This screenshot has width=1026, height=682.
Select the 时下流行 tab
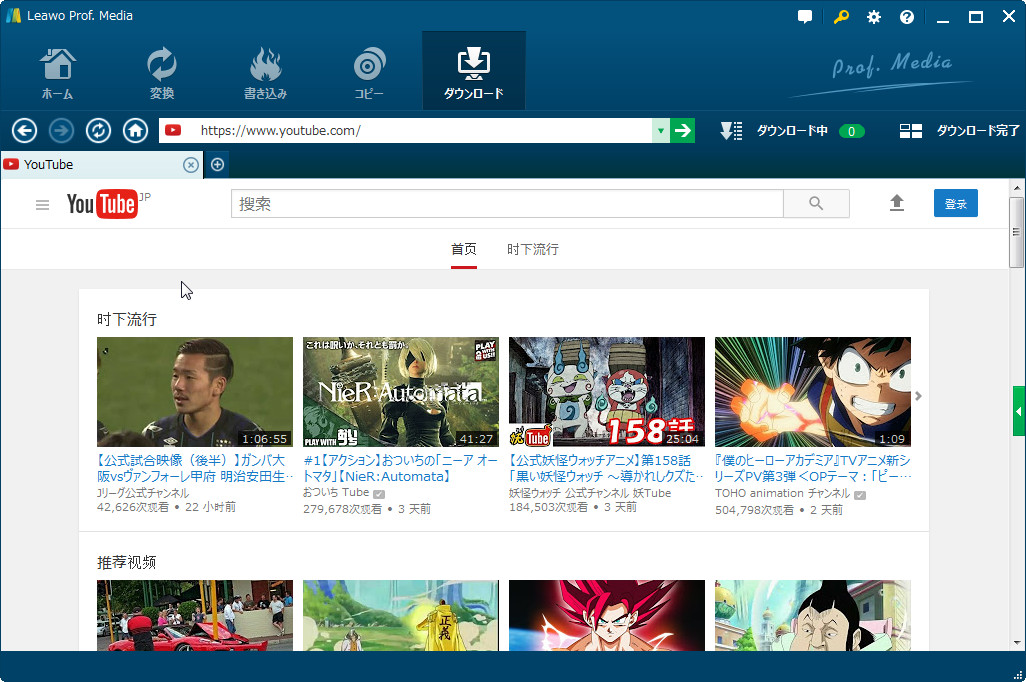[533, 249]
